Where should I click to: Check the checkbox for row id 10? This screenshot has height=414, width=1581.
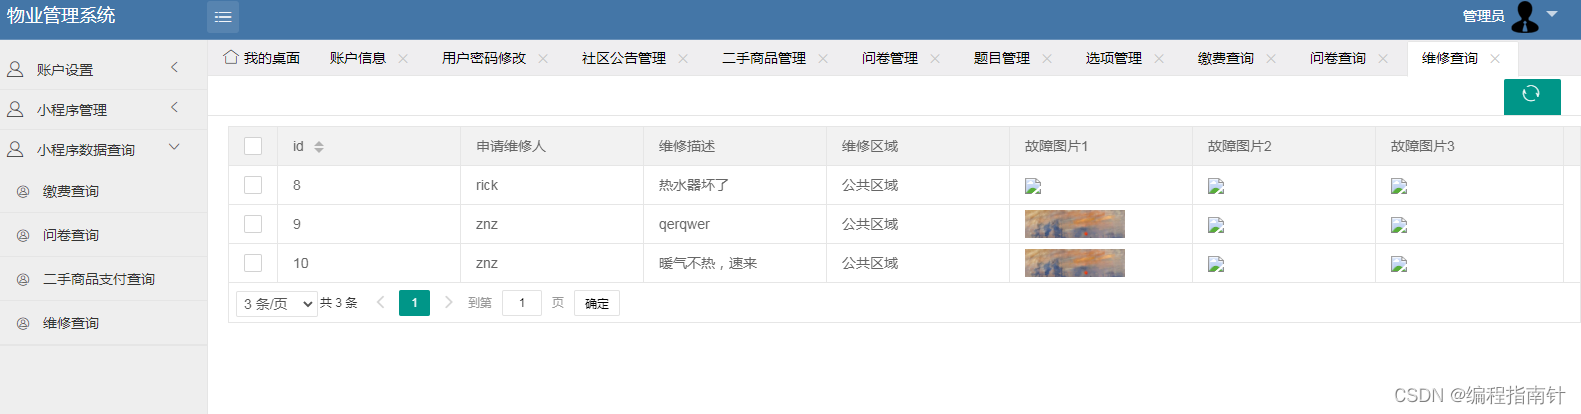(253, 263)
